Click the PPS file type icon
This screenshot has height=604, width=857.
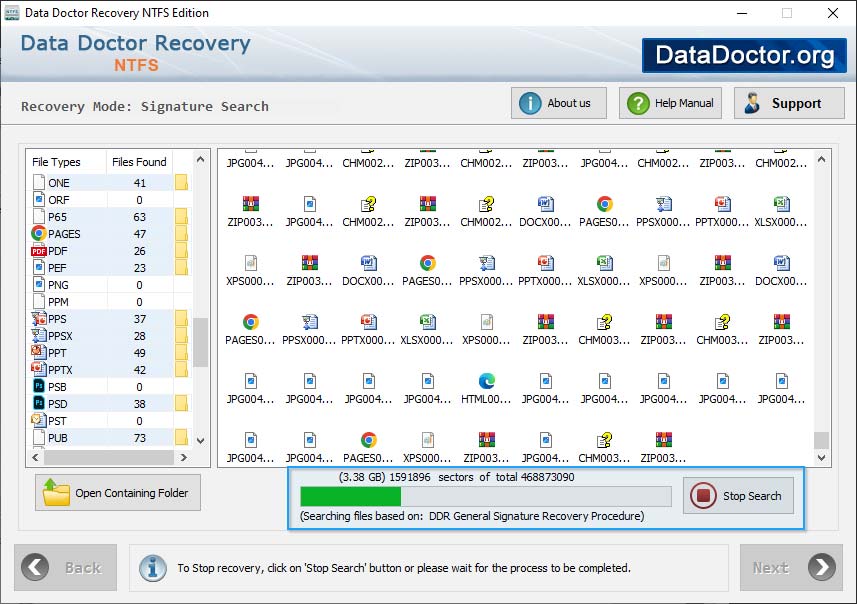point(39,319)
